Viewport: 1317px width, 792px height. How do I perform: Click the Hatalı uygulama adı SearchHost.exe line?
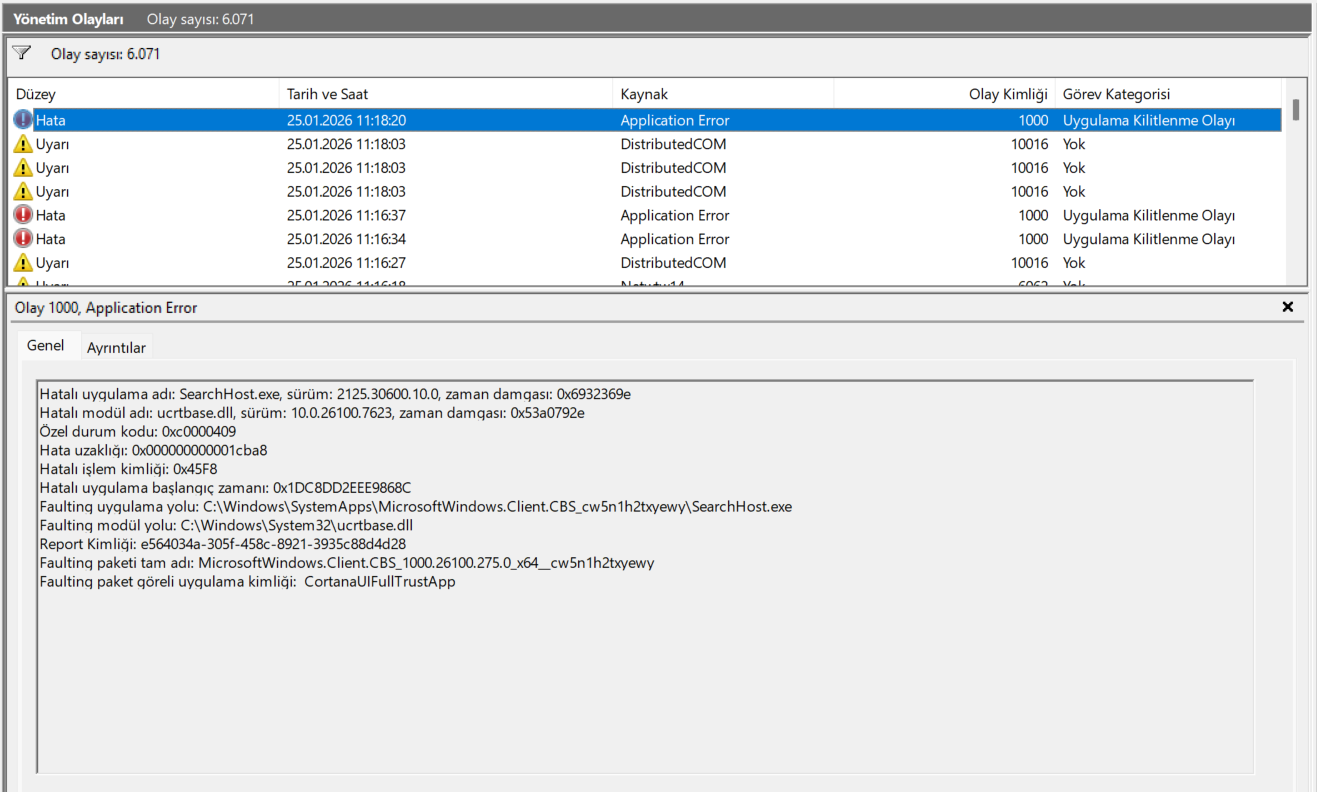click(x=335, y=394)
